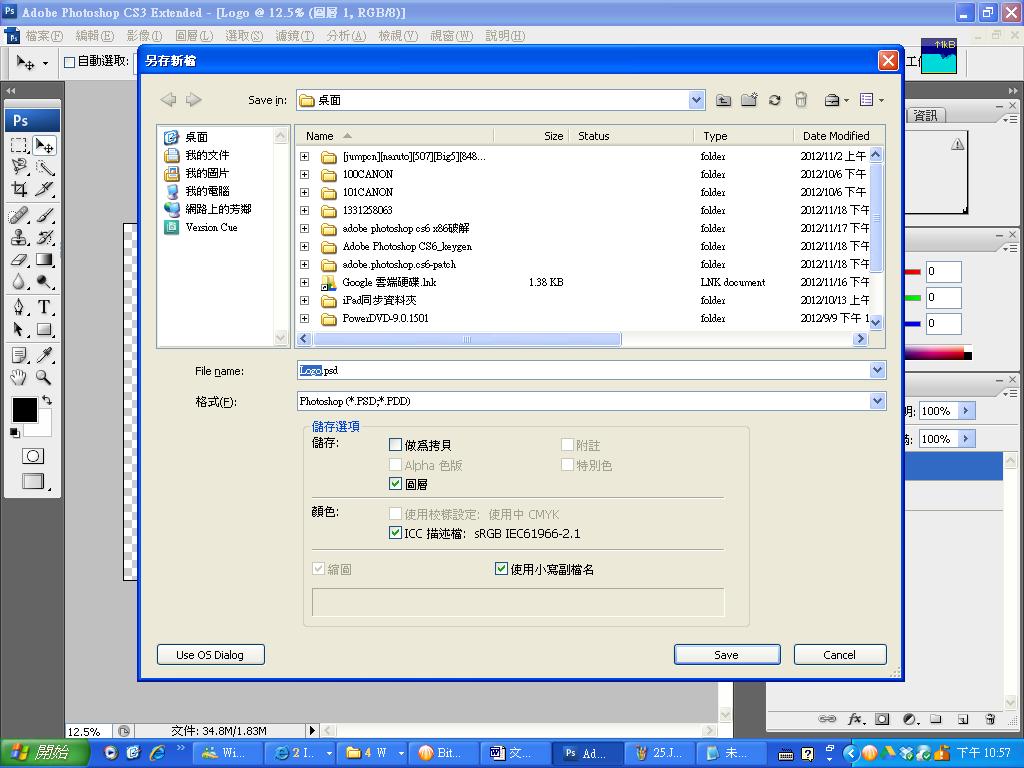Expand the 100CANON folder
The image size is (1024, 768).
tap(304, 174)
